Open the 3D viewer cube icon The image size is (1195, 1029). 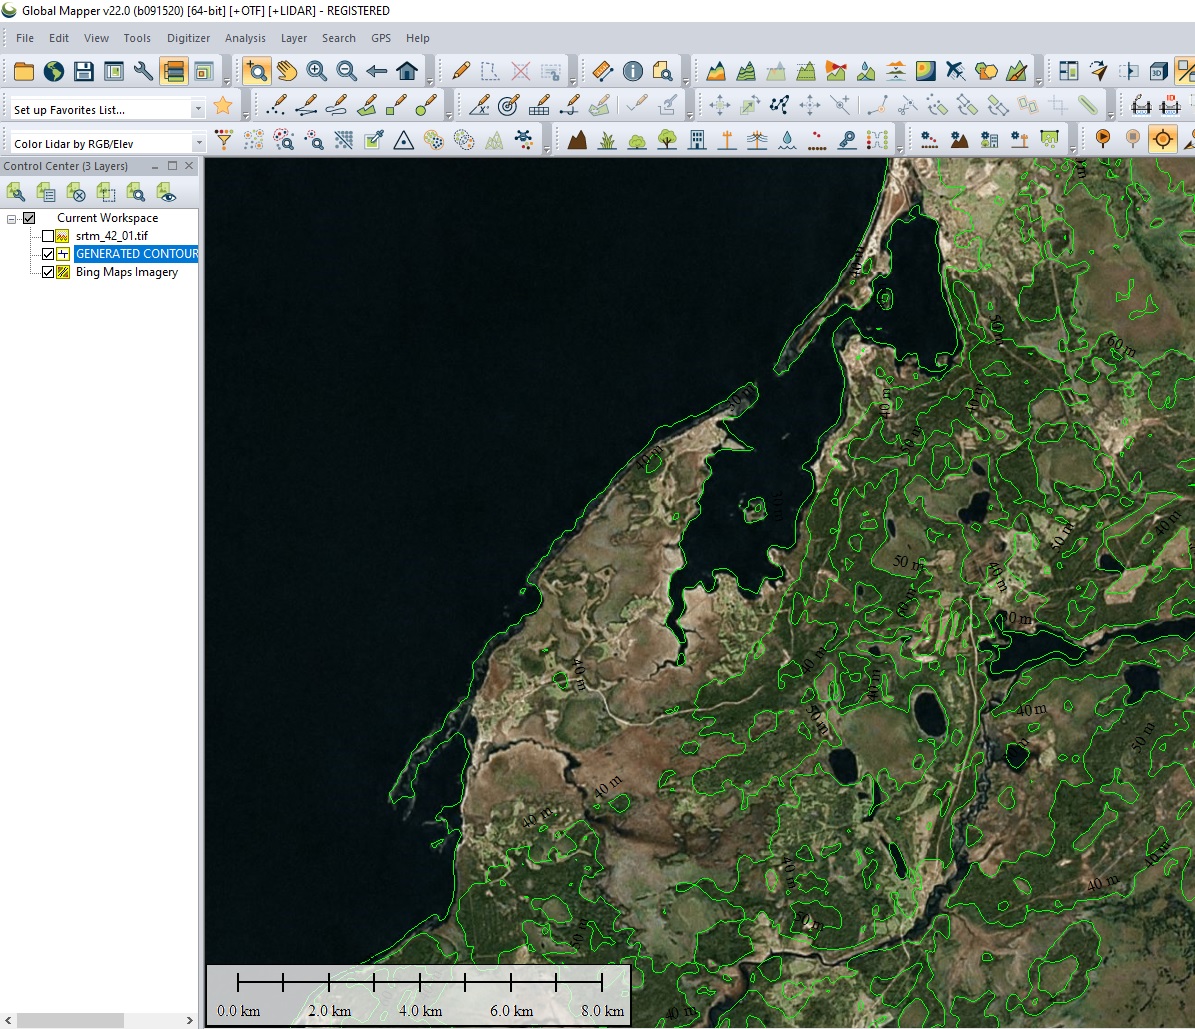[1158, 71]
